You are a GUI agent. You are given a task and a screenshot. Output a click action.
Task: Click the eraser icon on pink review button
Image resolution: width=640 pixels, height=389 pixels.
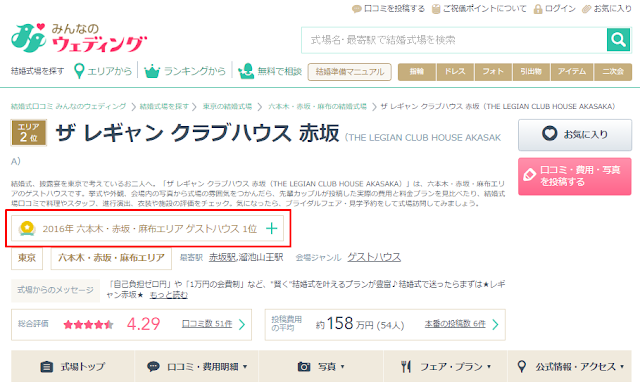click(x=529, y=175)
